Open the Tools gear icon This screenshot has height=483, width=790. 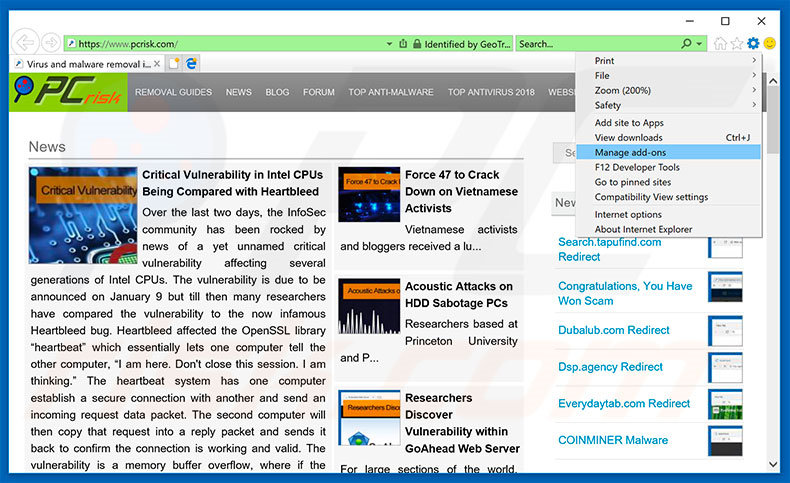pos(753,43)
